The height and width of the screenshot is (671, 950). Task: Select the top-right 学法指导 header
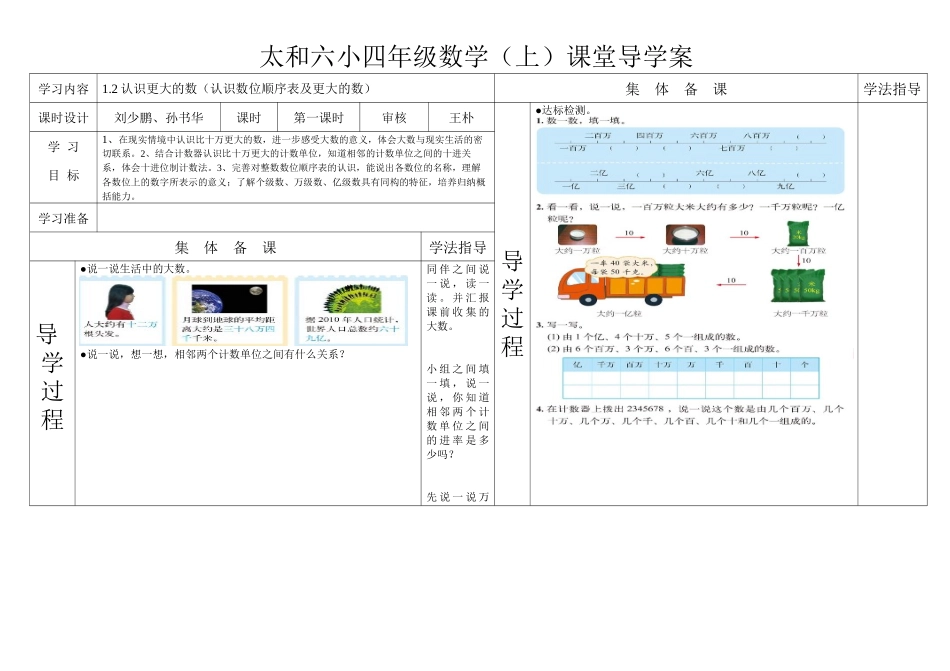coord(892,89)
